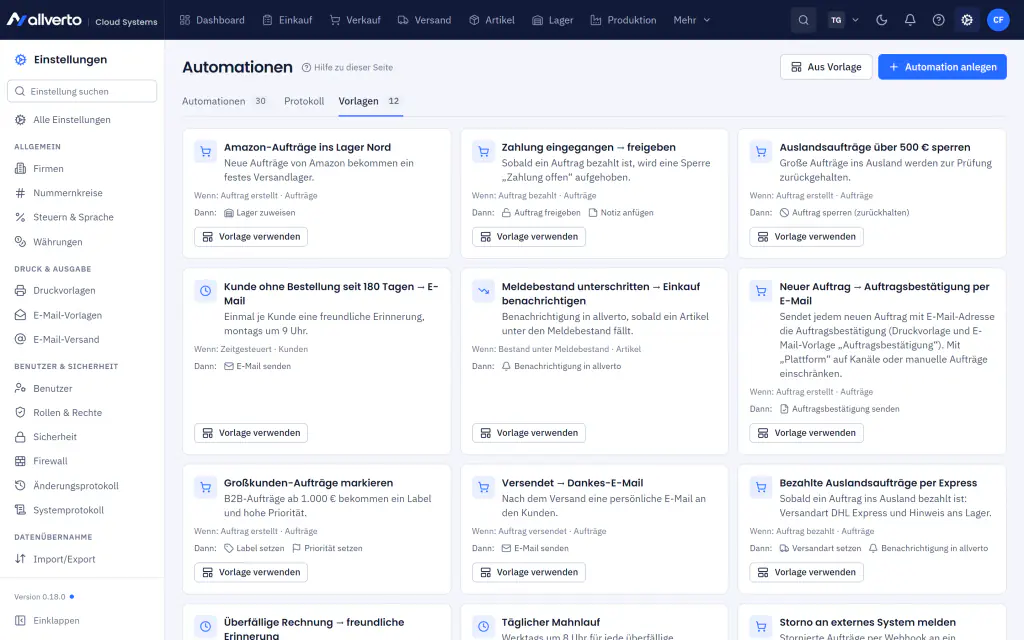
Task: Click cart icon of Bezahlte Auslandsaufträge card
Action: pyautogui.click(x=761, y=487)
